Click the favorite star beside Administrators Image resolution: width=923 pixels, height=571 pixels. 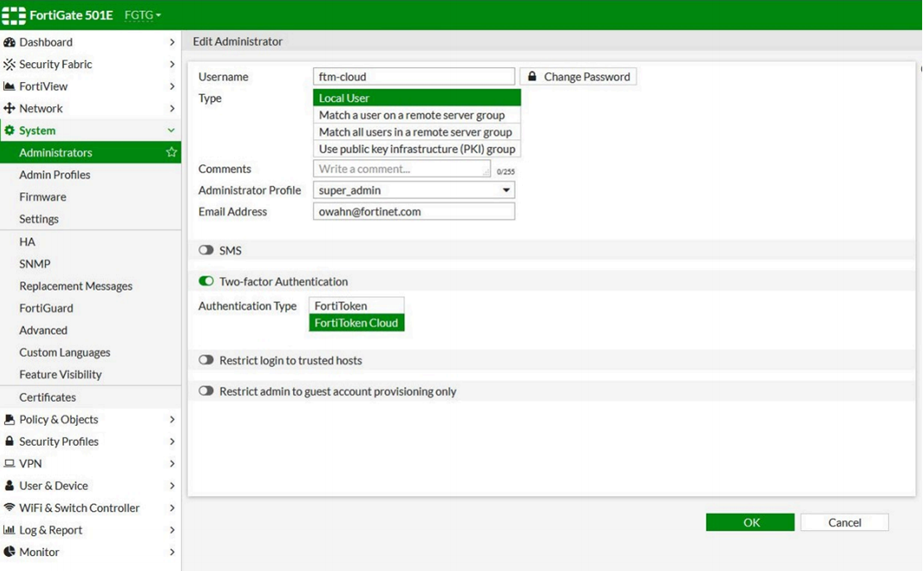pos(171,153)
